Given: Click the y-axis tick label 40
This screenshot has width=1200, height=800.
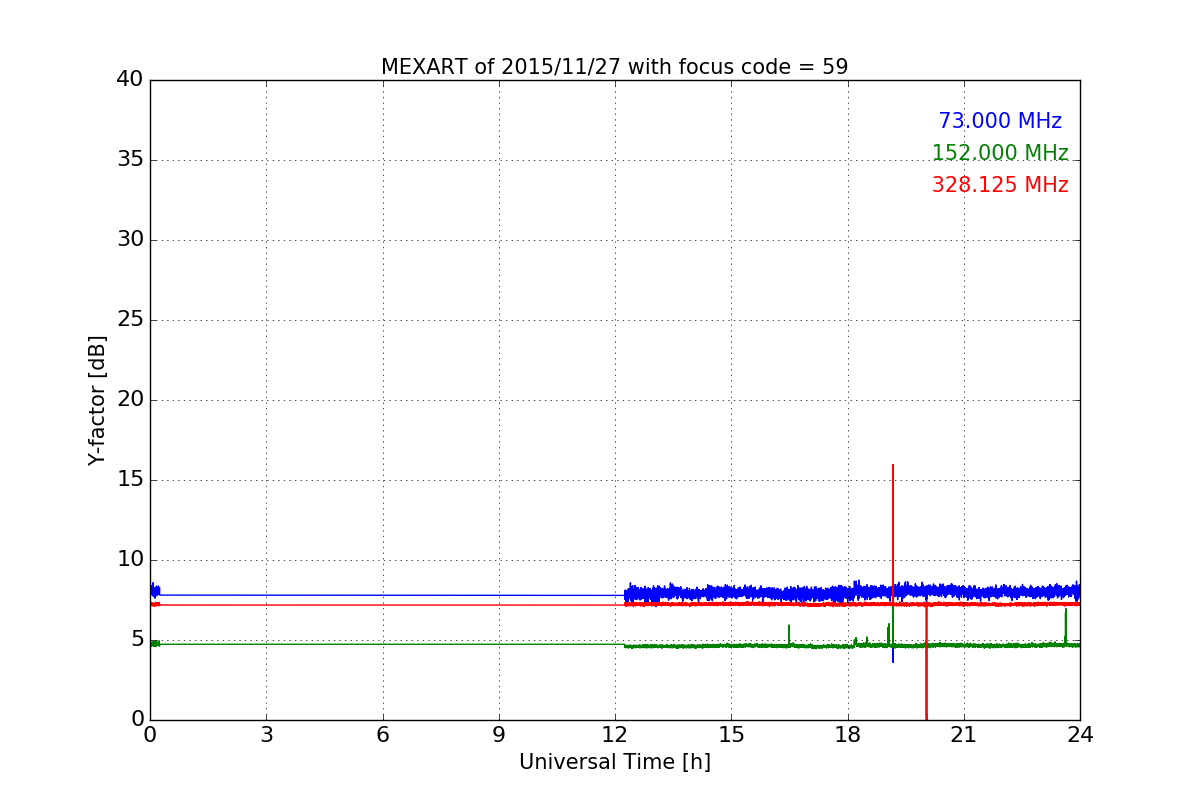Looking at the screenshot, I should pos(130,79).
